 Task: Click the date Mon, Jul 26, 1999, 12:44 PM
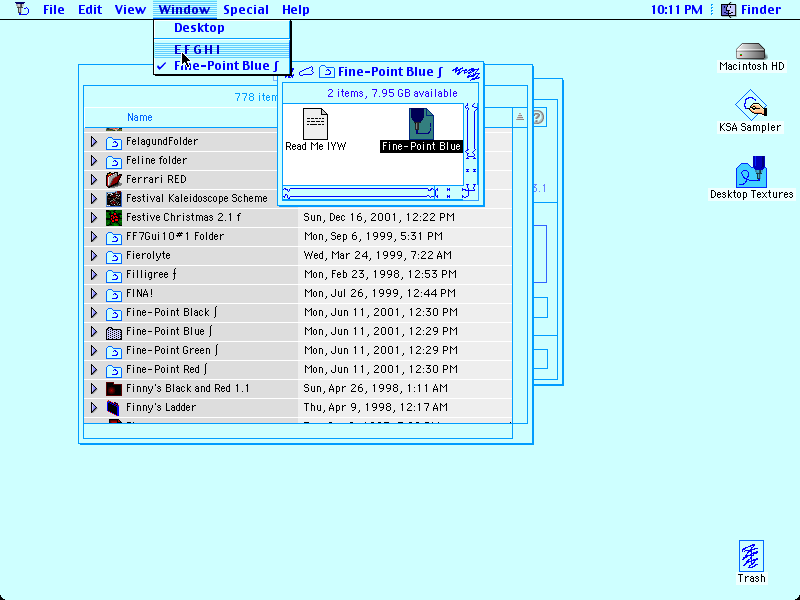click(380, 293)
